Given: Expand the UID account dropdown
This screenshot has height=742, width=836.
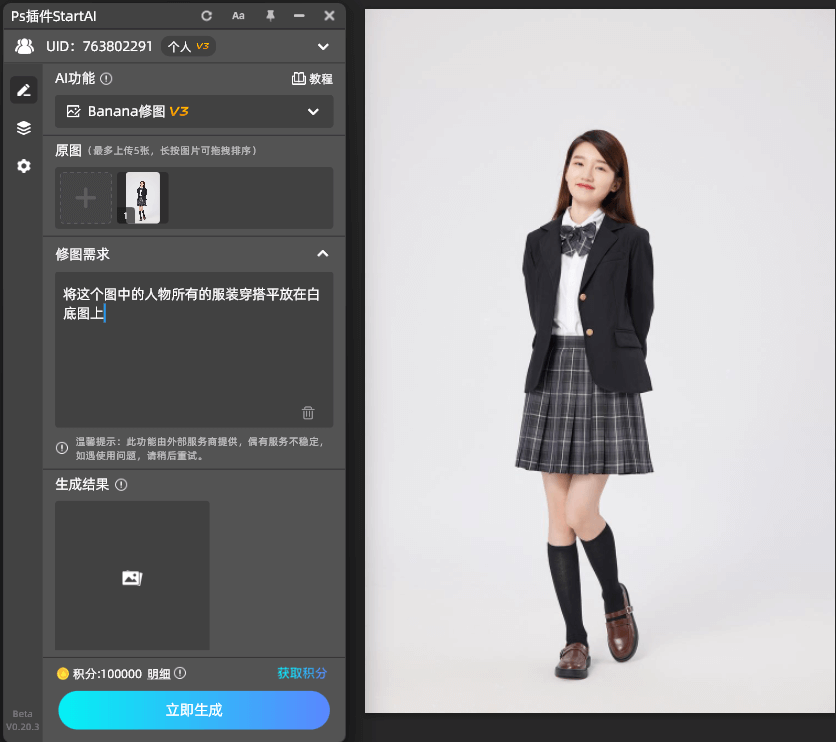Looking at the screenshot, I should [322, 46].
